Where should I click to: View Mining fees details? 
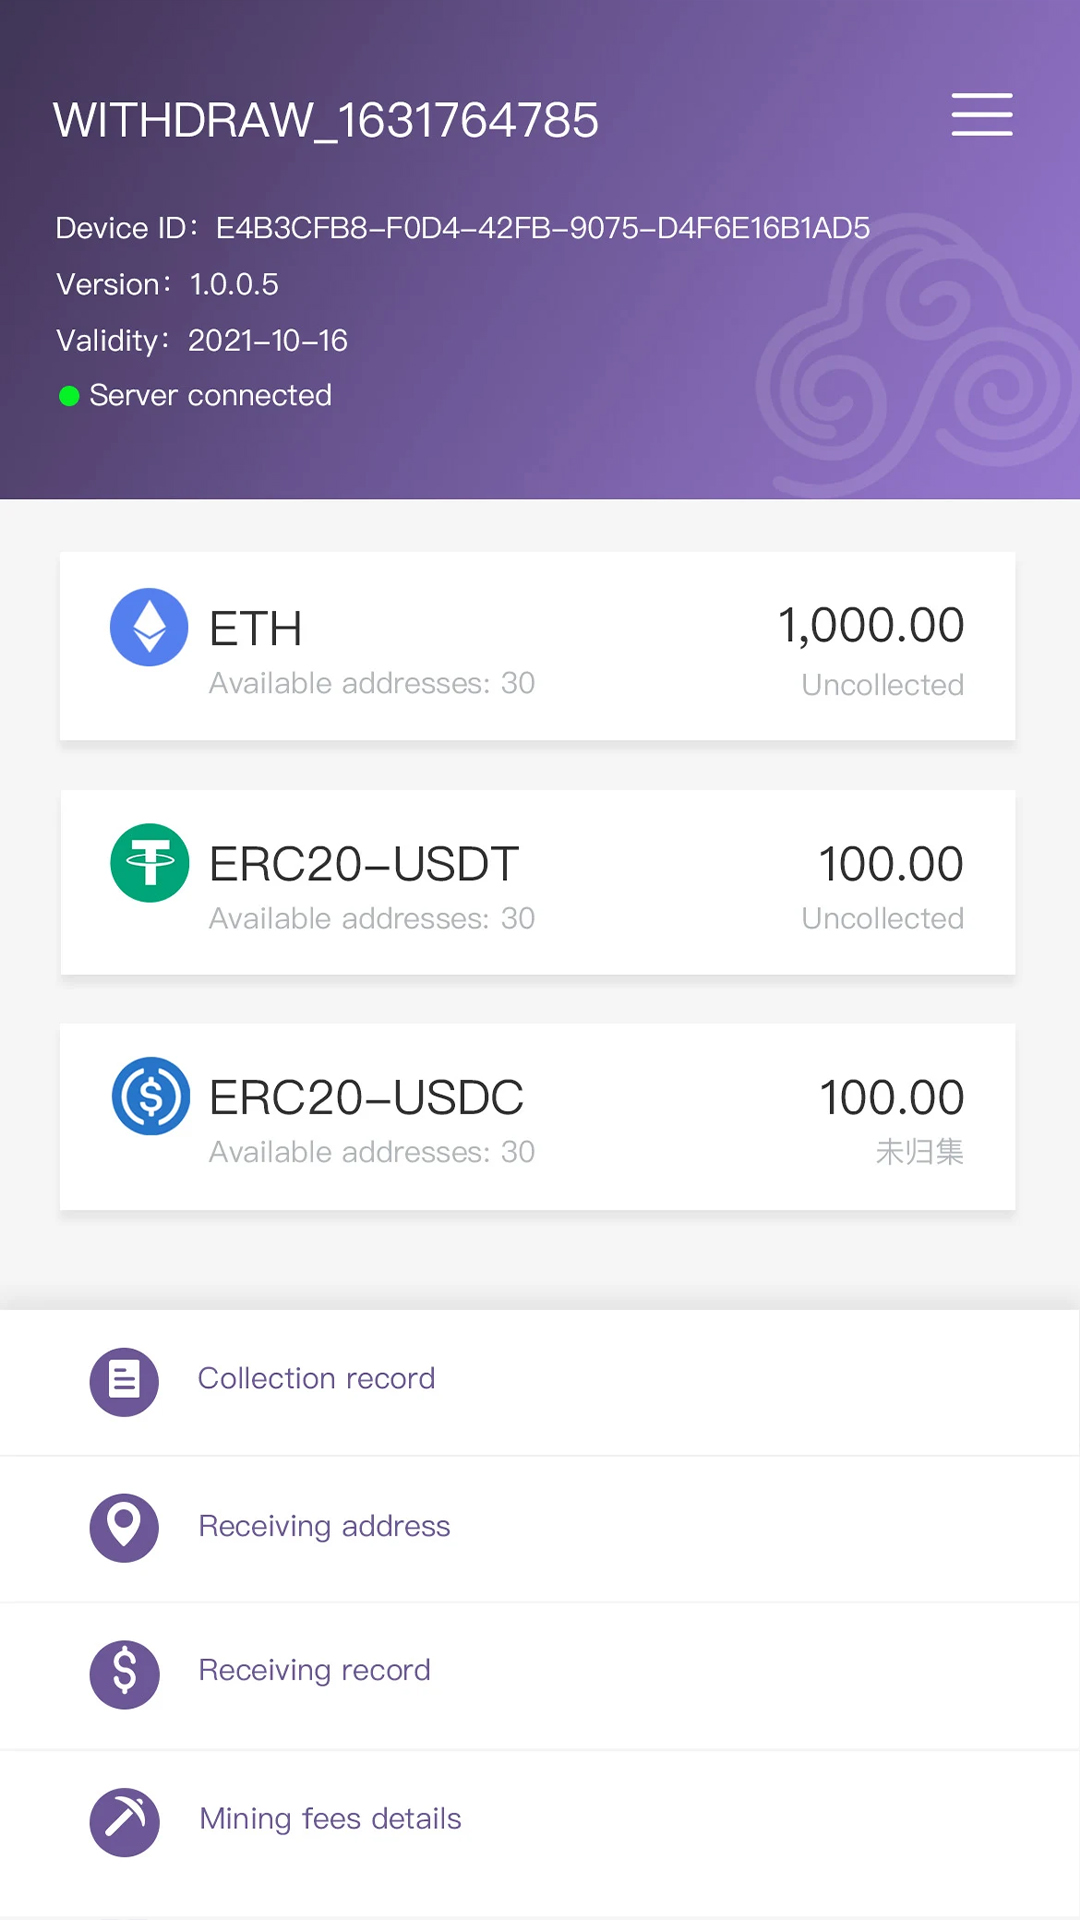[x=330, y=1819]
